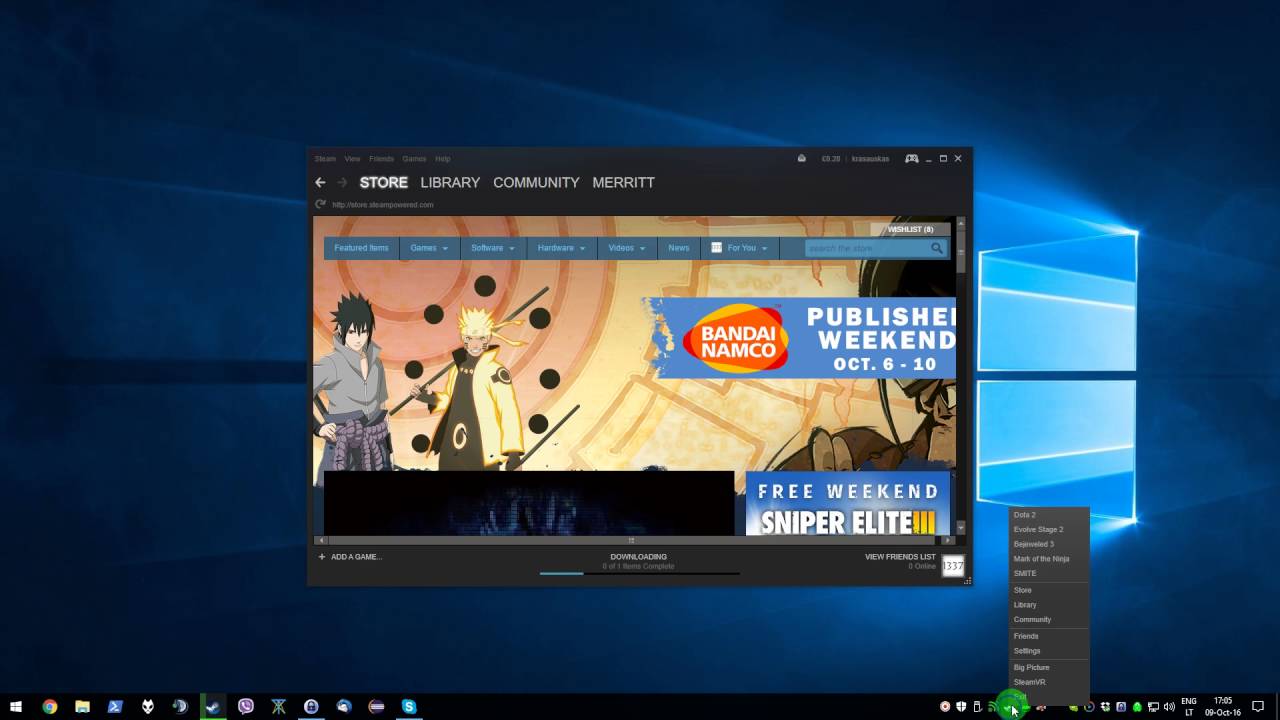Open the Games menu

tap(414, 158)
